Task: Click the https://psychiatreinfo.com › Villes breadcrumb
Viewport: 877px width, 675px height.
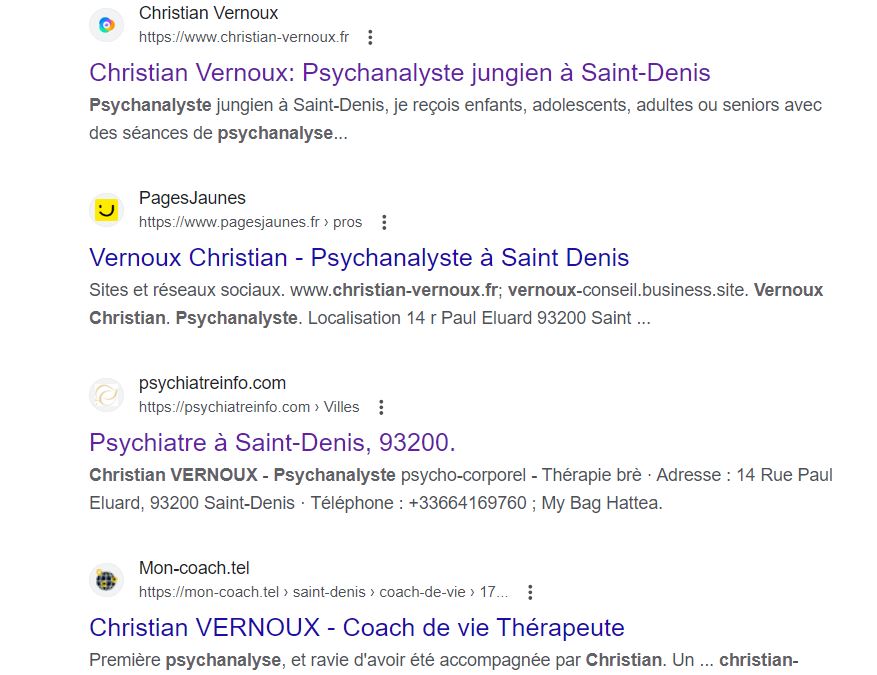Action: (x=249, y=407)
